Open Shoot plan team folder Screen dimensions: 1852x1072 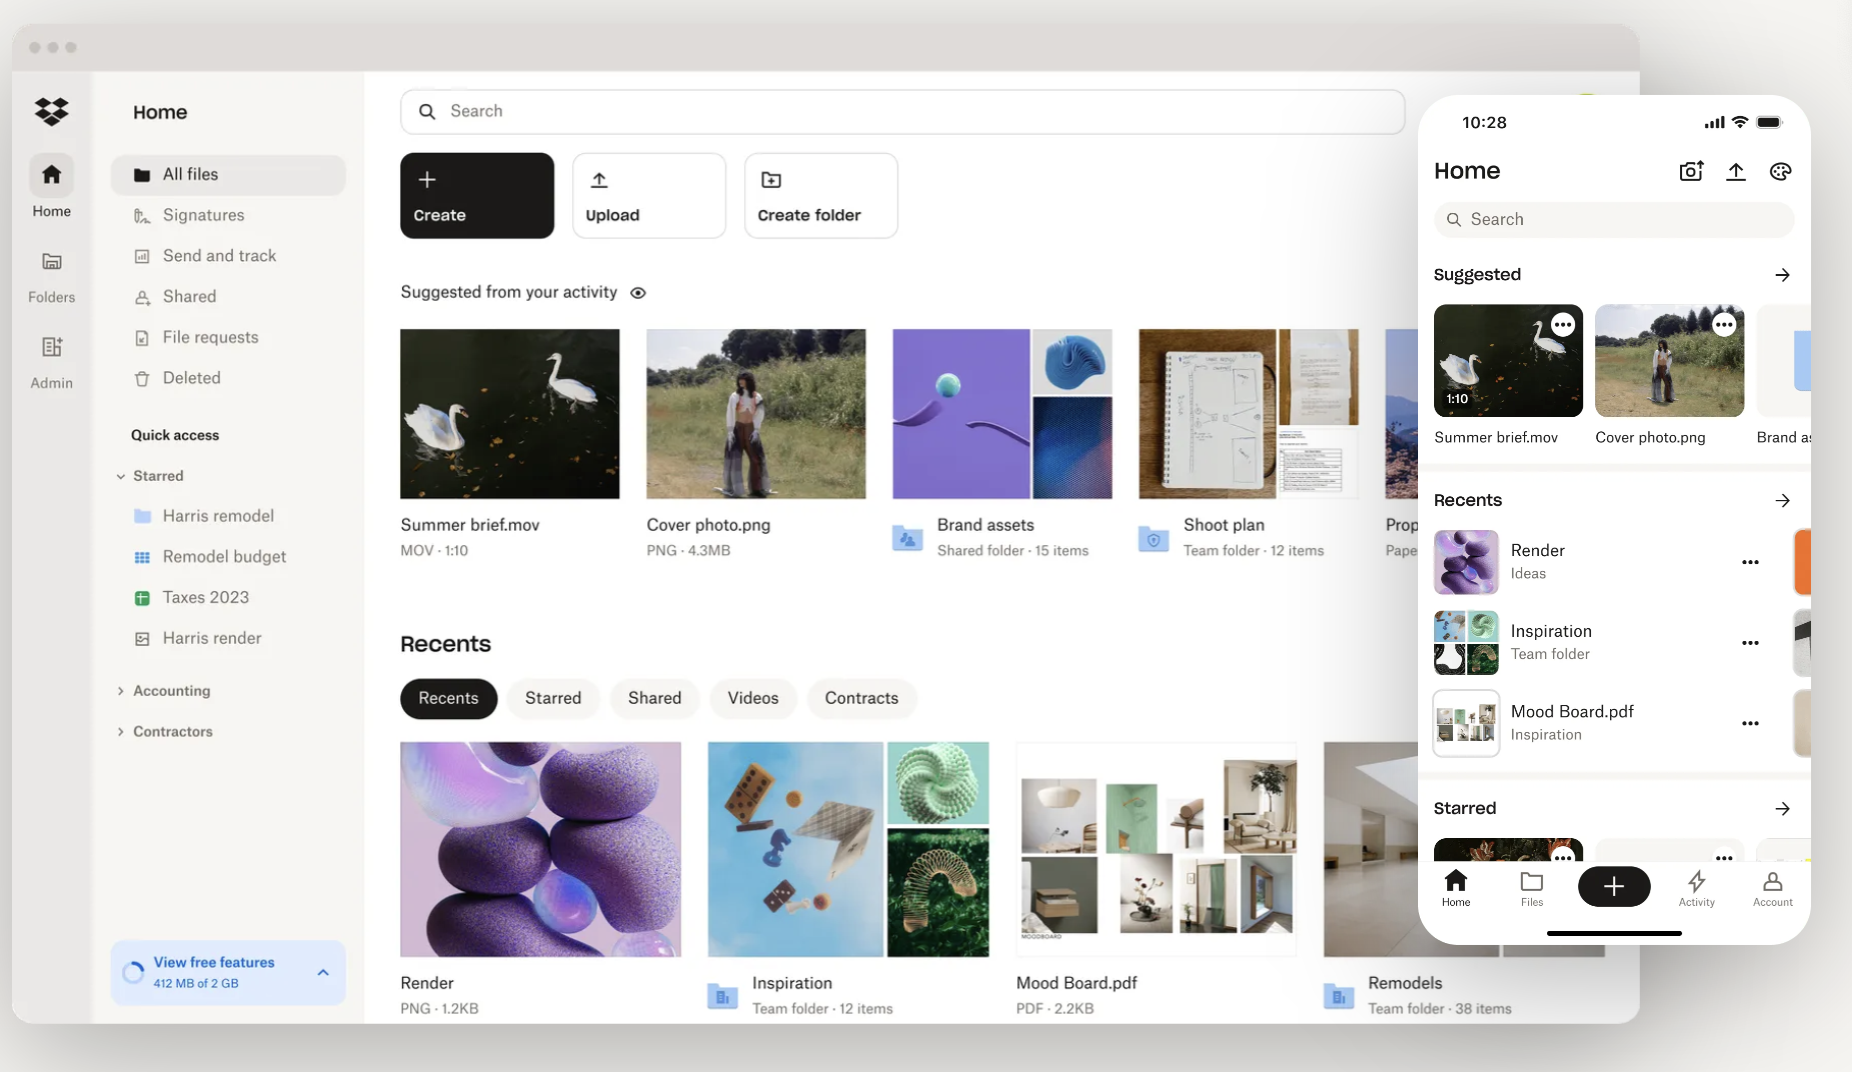(1248, 414)
